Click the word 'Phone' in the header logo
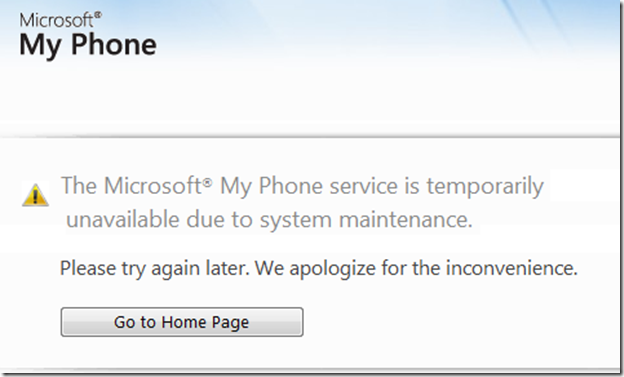Image resolution: width=624 pixels, height=377 pixels. [113, 44]
